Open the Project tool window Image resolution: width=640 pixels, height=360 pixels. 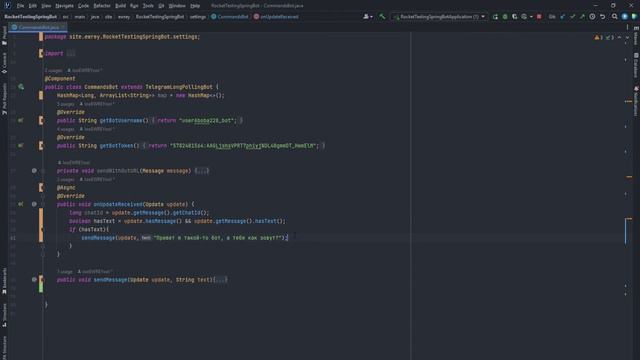click(4, 35)
